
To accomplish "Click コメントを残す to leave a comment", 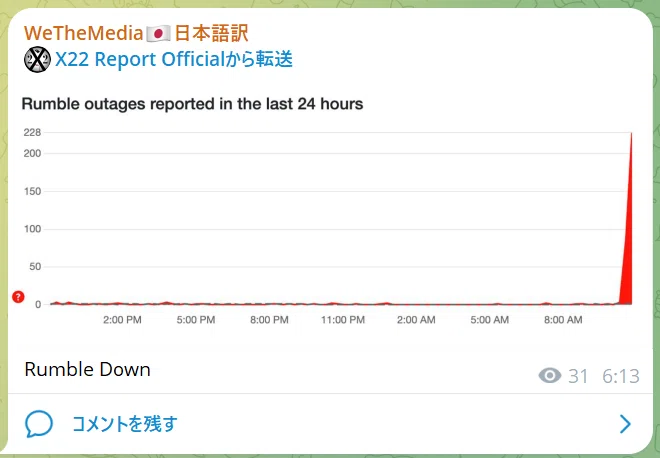I will 125,424.
